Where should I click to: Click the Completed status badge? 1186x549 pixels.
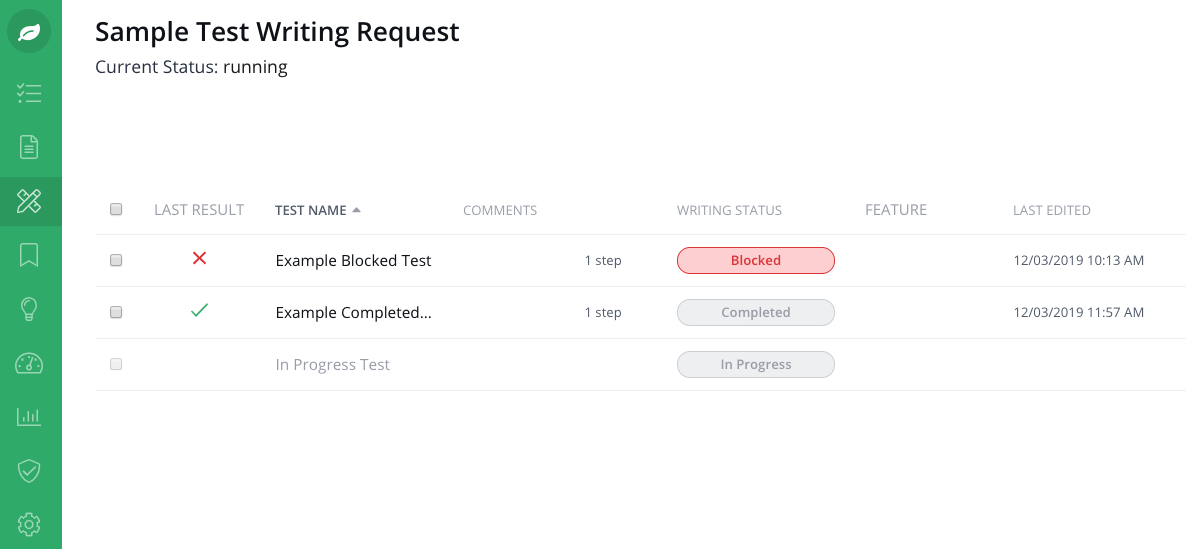coord(756,312)
